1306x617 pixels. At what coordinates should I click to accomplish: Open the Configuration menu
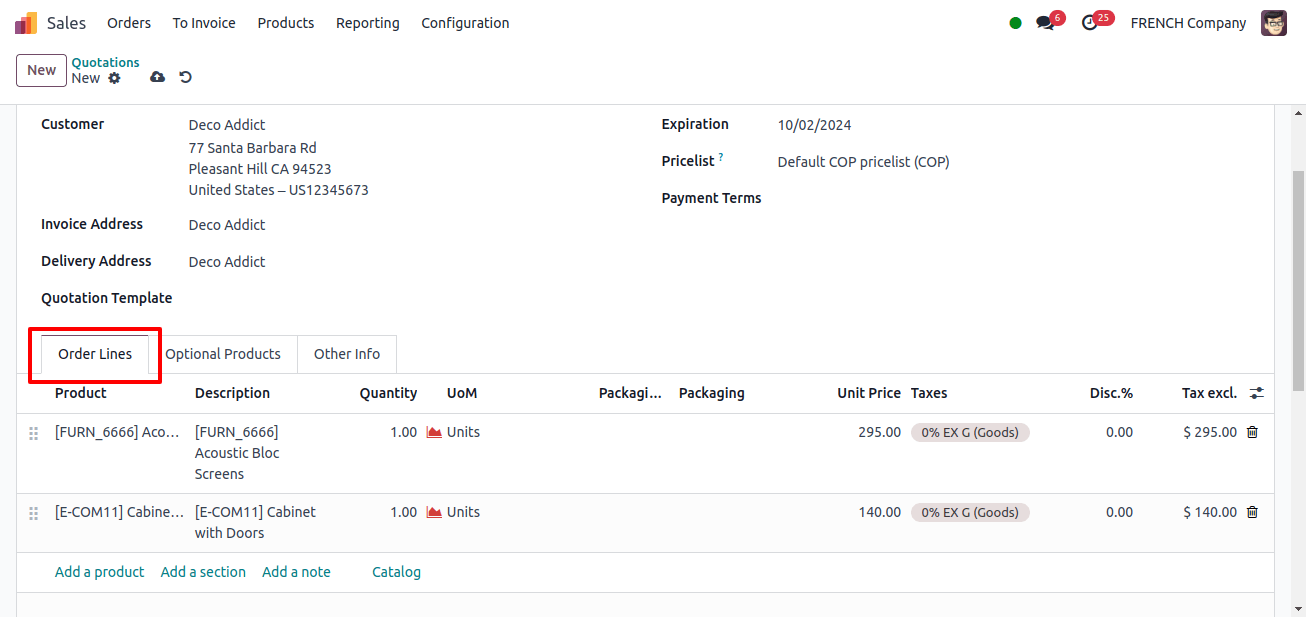click(x=465, y=23)
